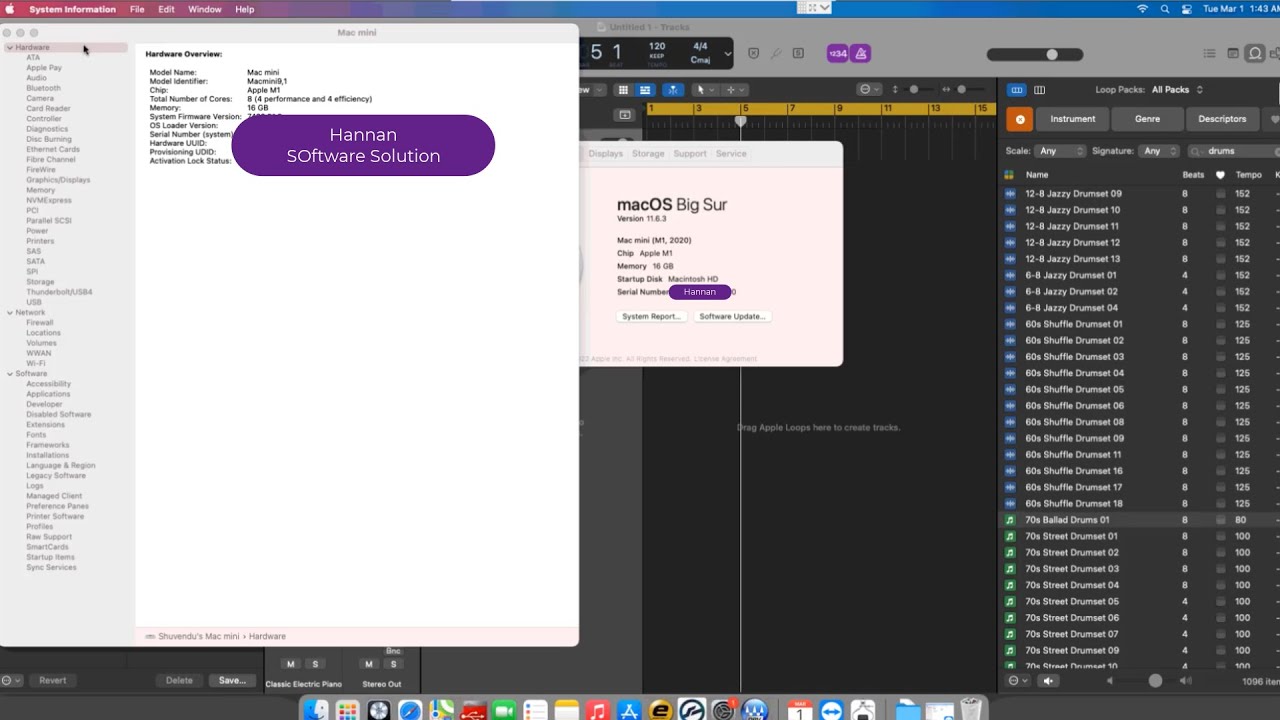This screenshot has width=1280, height=720.
Task: Collapse the Software section in sidebar
Action: pos(10,374)
